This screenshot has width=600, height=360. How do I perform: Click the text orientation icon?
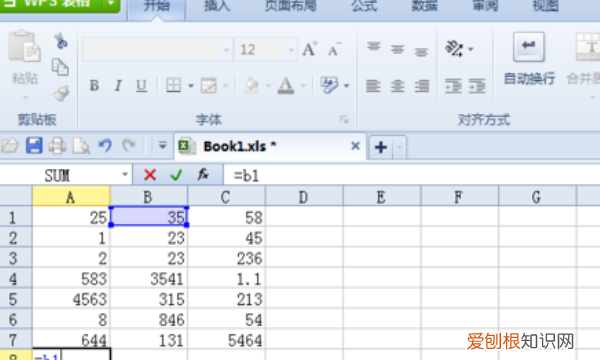coord(454,49)
